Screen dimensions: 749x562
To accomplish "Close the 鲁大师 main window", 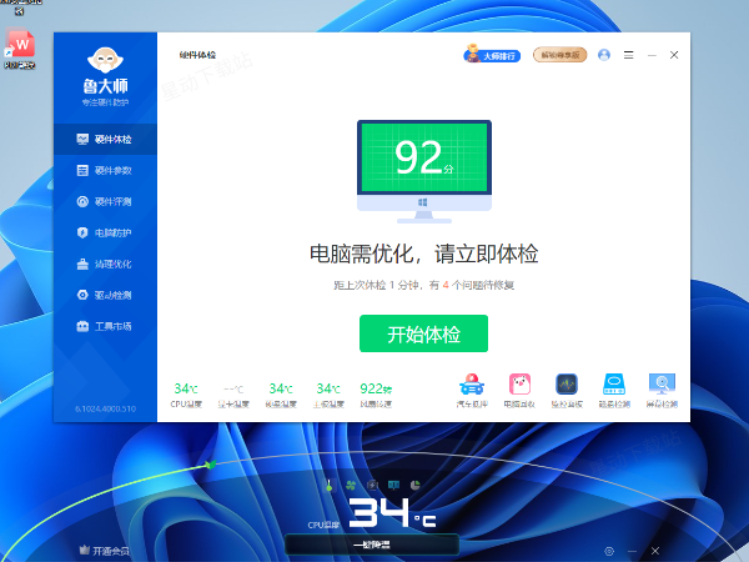I will tap(674, 55).
